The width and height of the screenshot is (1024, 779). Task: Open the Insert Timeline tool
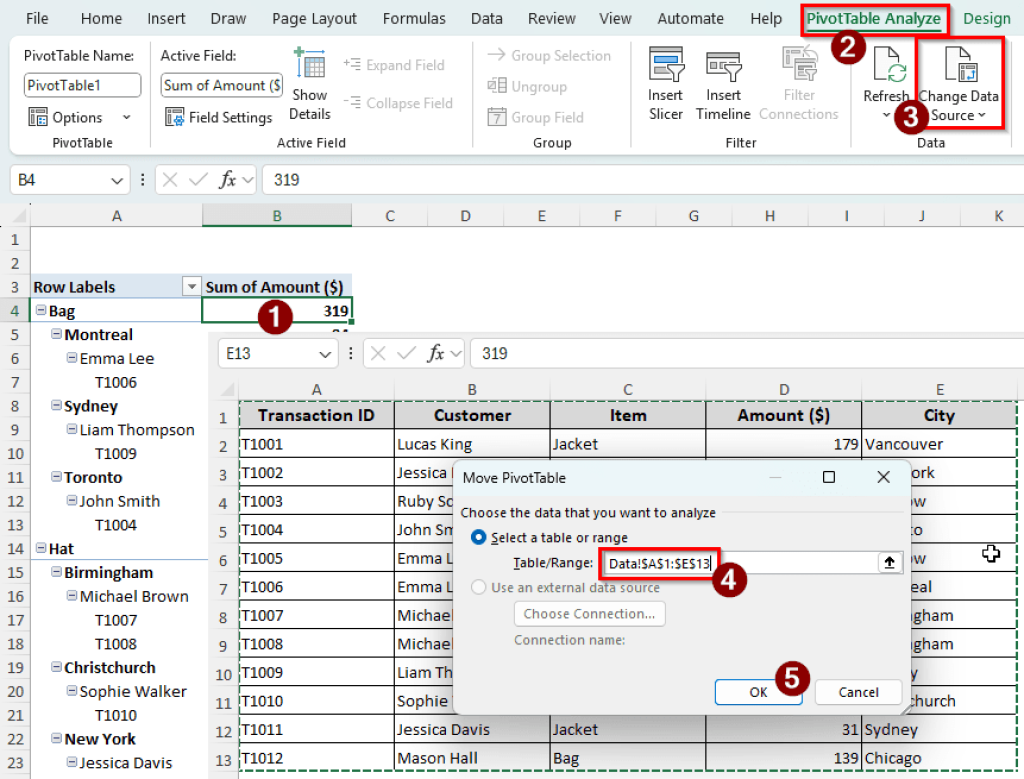tap(722, 84)
